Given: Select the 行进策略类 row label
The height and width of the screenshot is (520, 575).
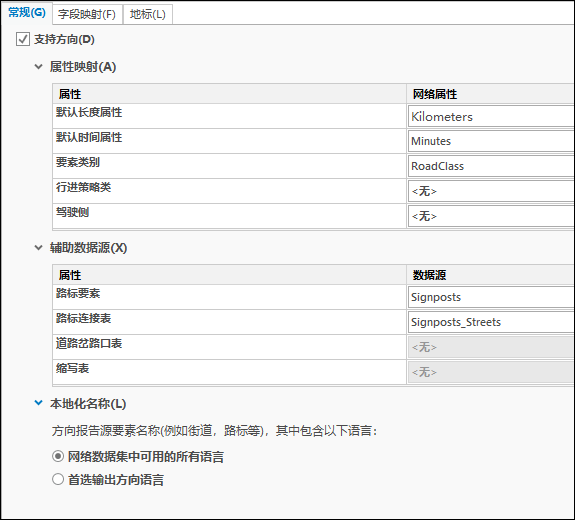Looking at the screenshot, I should (x=83, y=187).
